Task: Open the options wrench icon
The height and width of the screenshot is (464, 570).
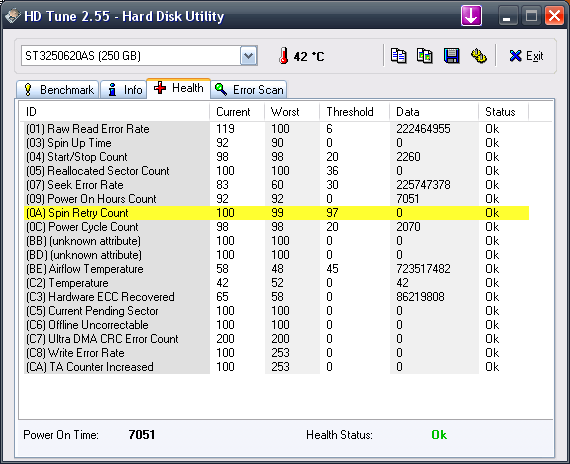Action: (478, 56)
